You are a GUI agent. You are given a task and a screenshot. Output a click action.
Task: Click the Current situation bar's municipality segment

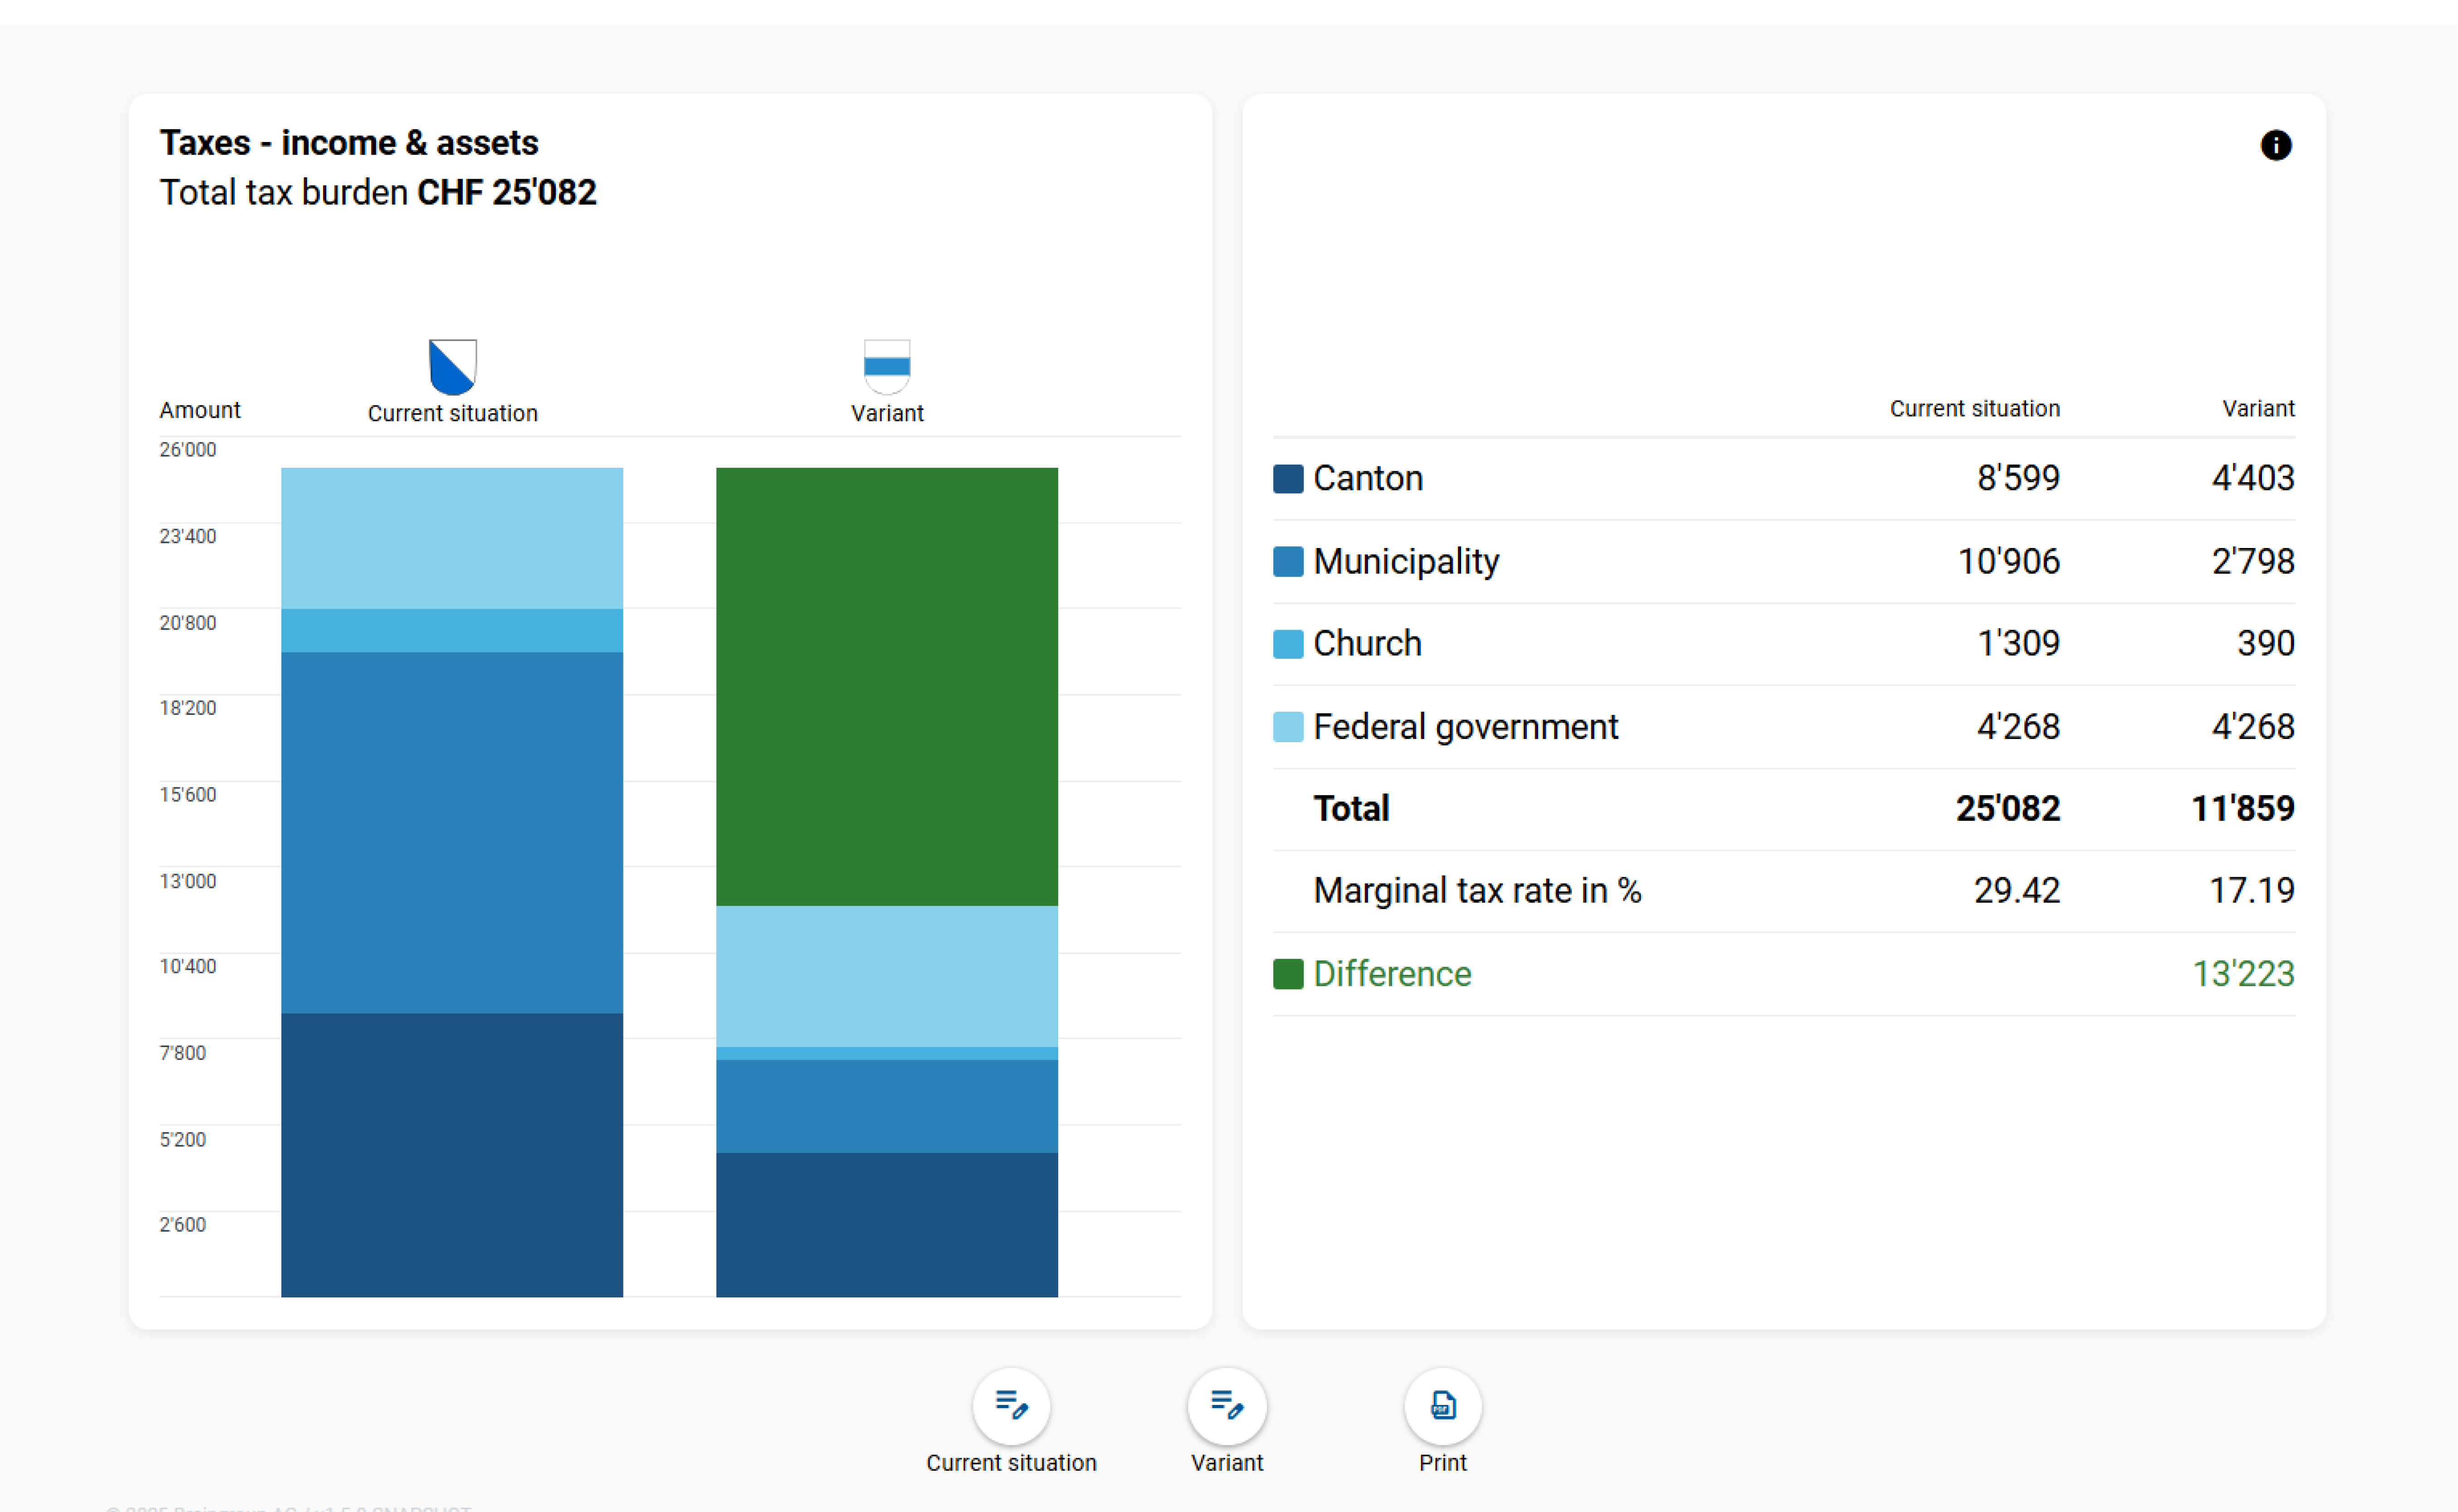(x=452, y=832)
